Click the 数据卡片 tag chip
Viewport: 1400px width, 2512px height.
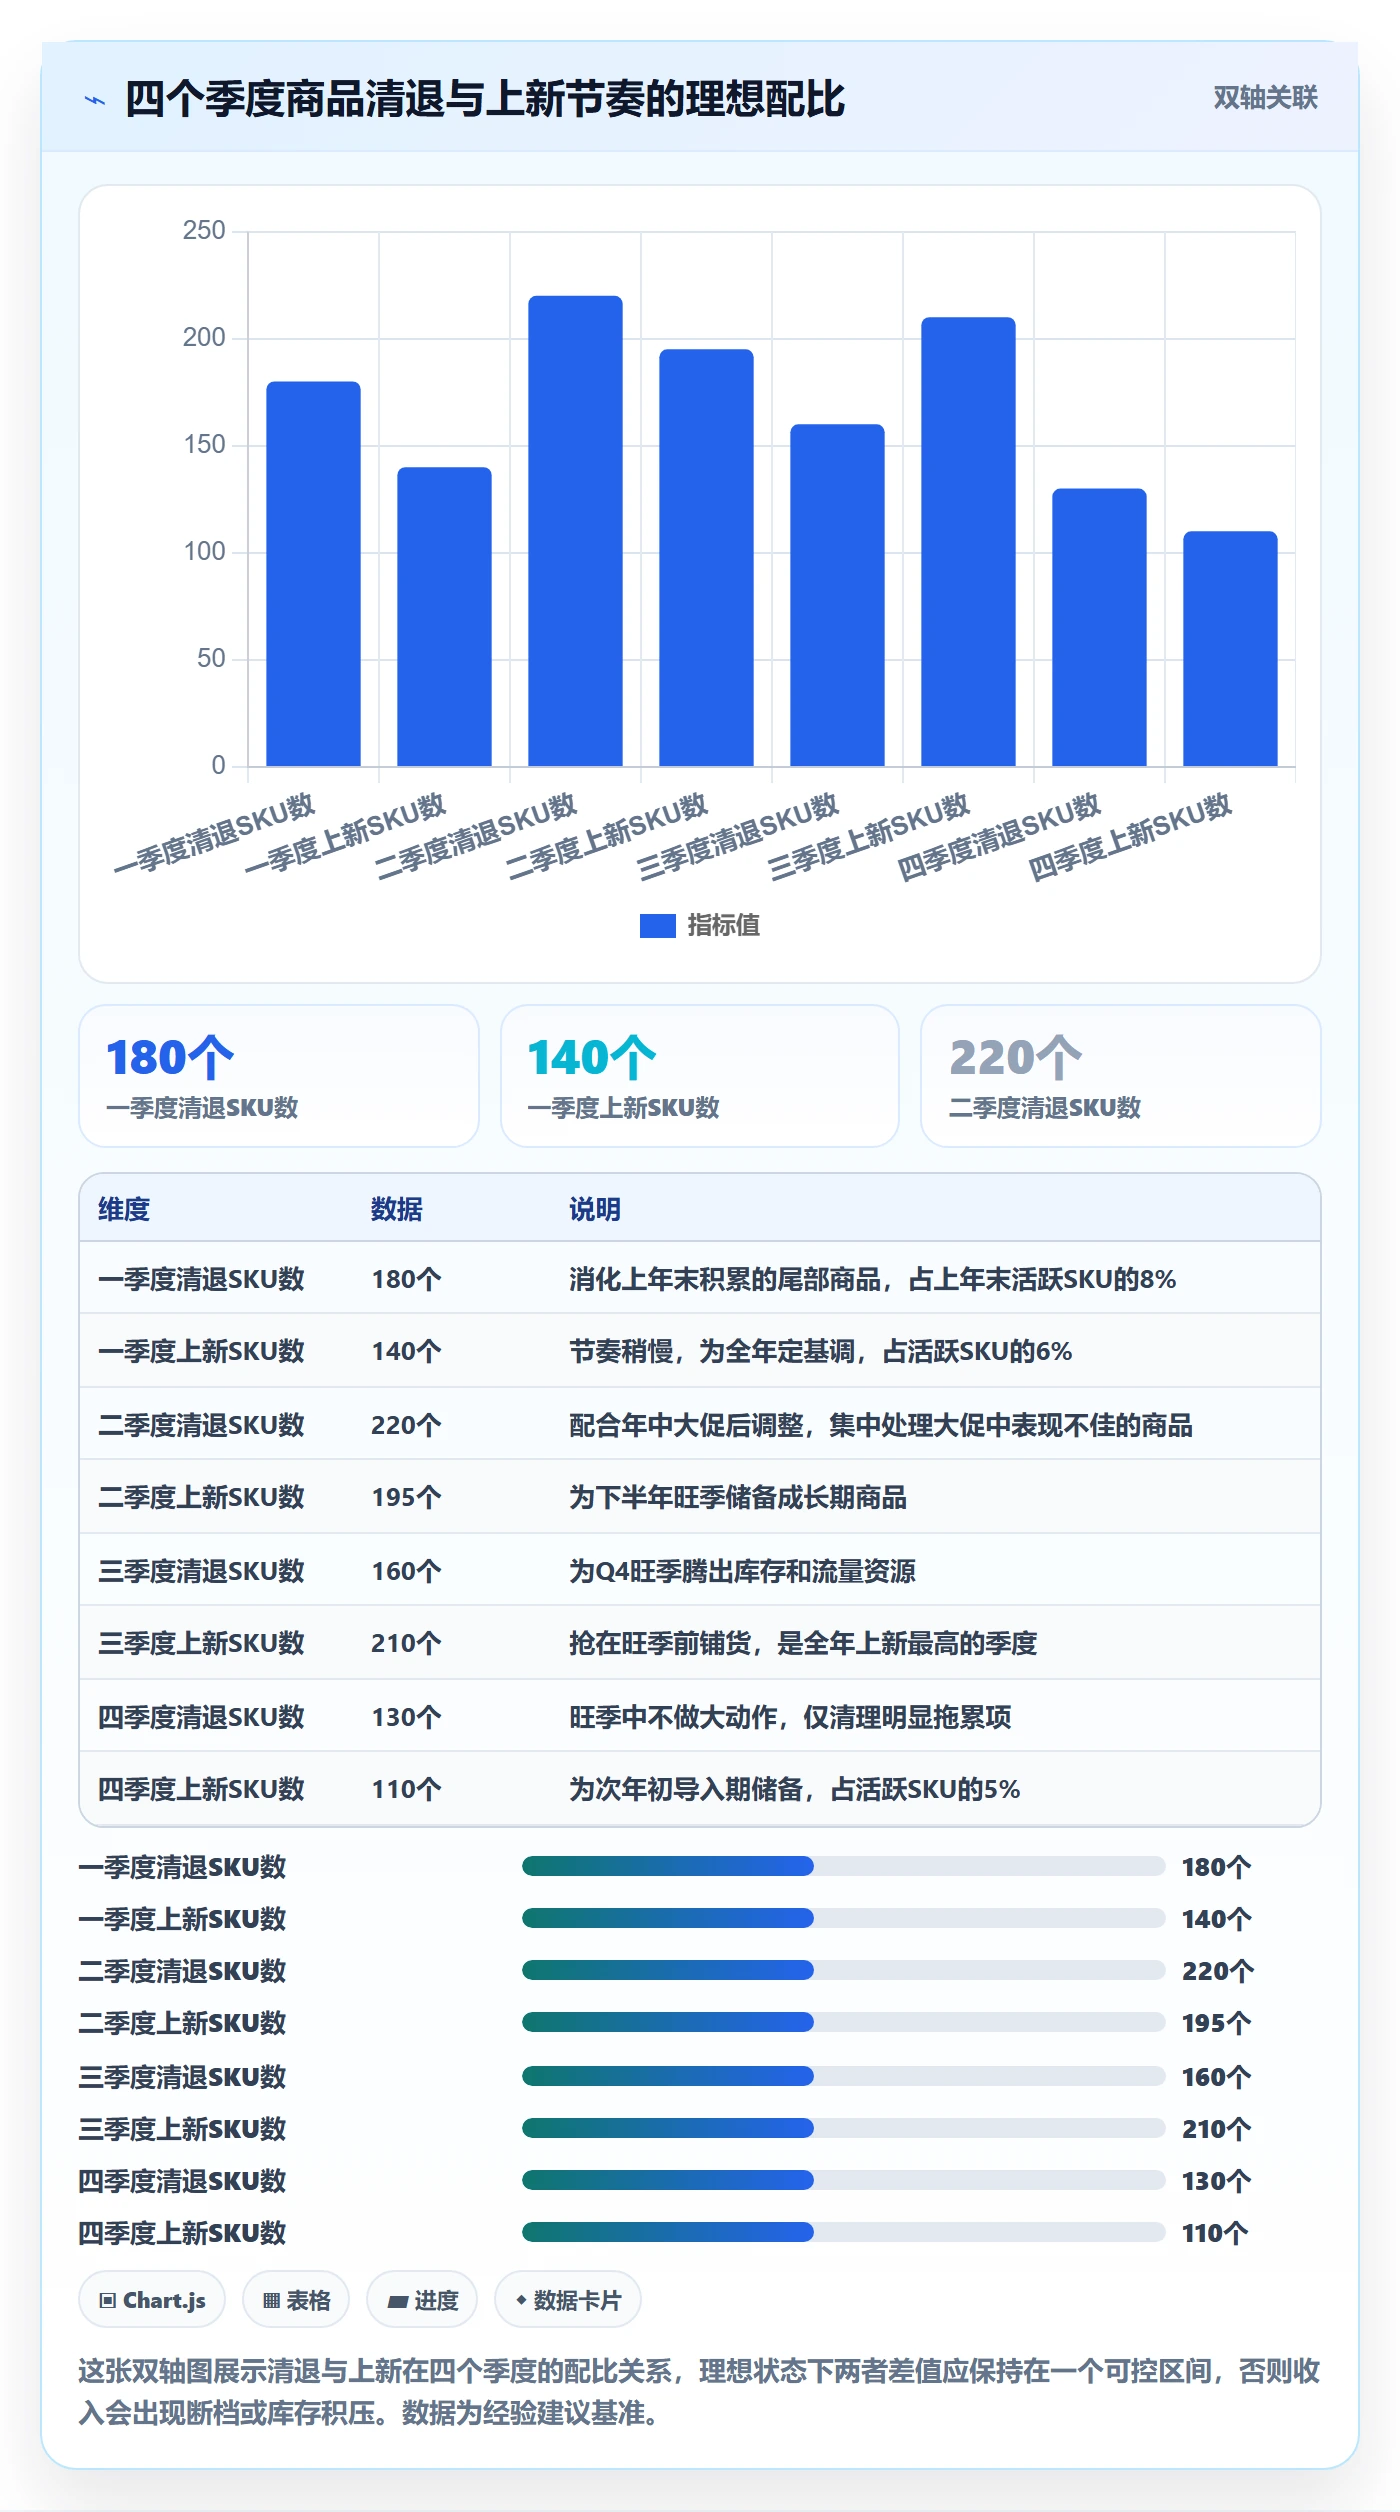coord(568,2300)
